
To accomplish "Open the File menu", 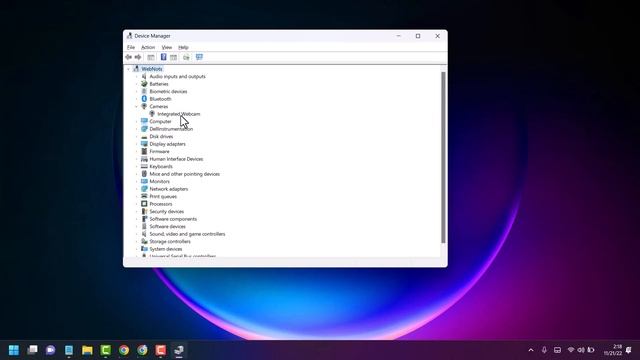I will 131,47.
